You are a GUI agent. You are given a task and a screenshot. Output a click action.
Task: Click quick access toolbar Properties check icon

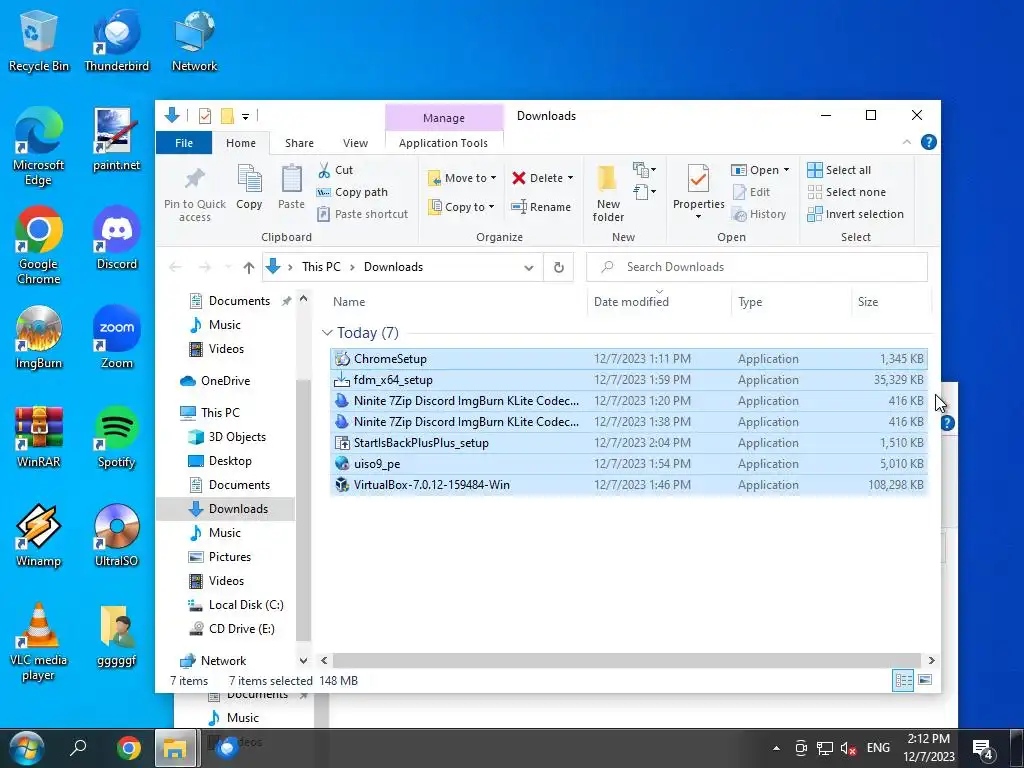click(x=205, y=116)
